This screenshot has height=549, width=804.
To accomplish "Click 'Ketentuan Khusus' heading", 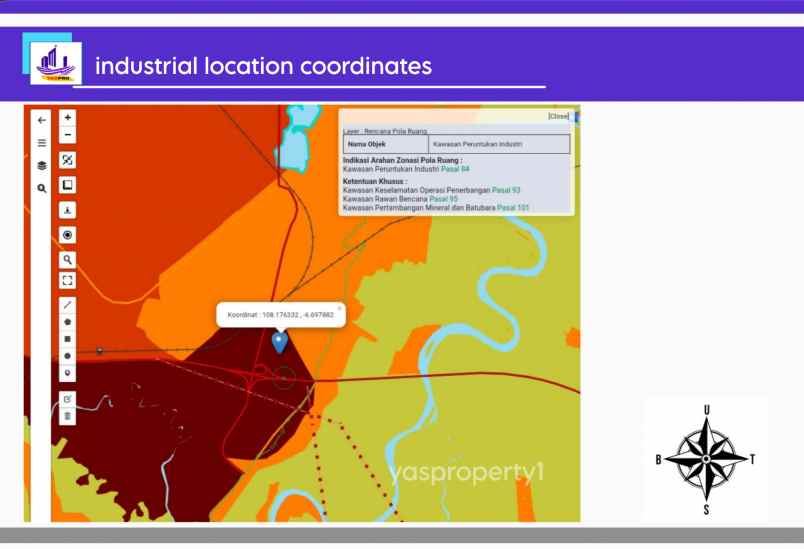I will click(x=375, y=181).
